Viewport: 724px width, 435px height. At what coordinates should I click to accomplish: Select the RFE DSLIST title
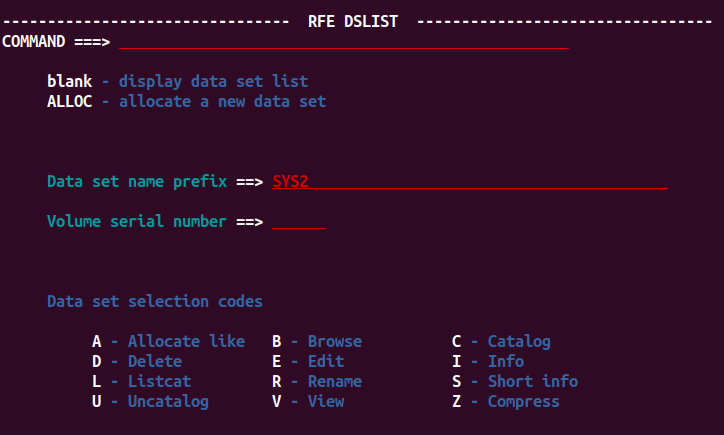(x=353, y=21)
